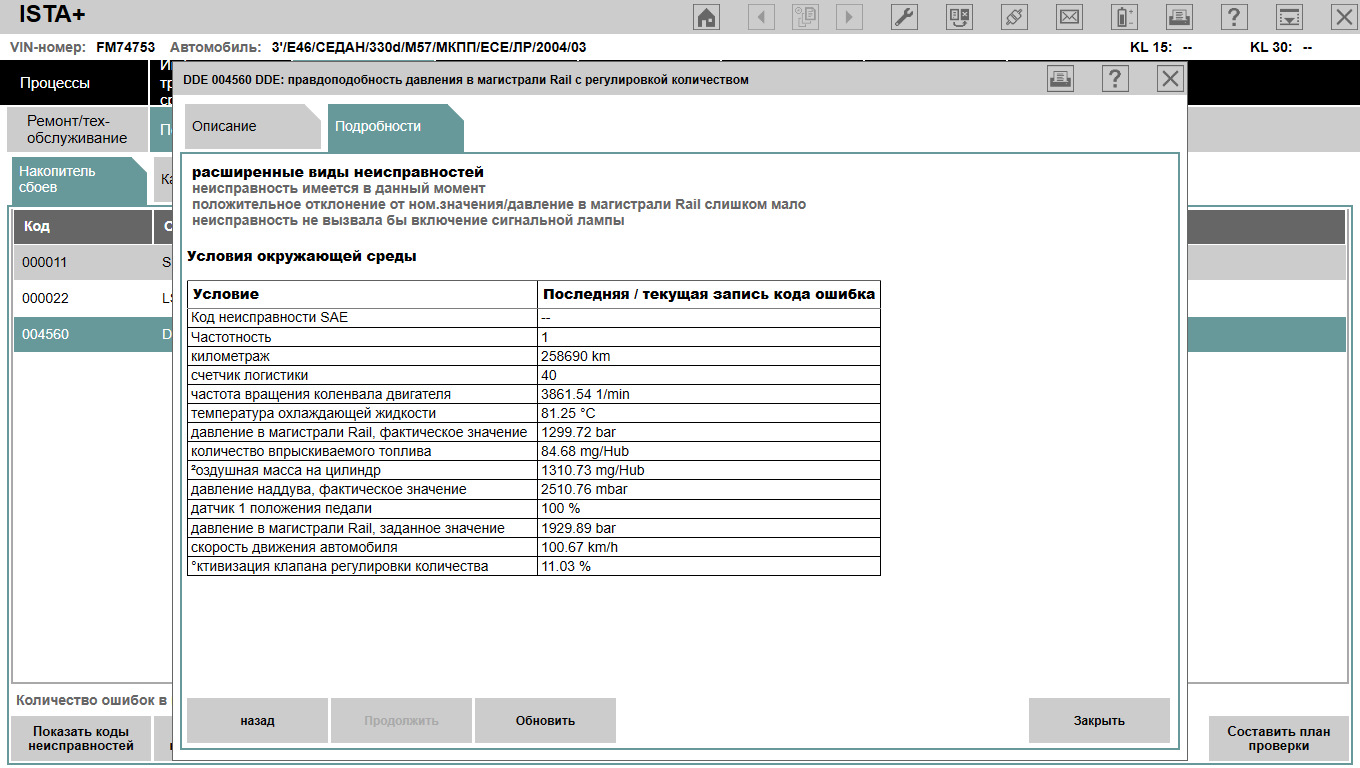Open the process overview pages icon

[x=805, y=16]
